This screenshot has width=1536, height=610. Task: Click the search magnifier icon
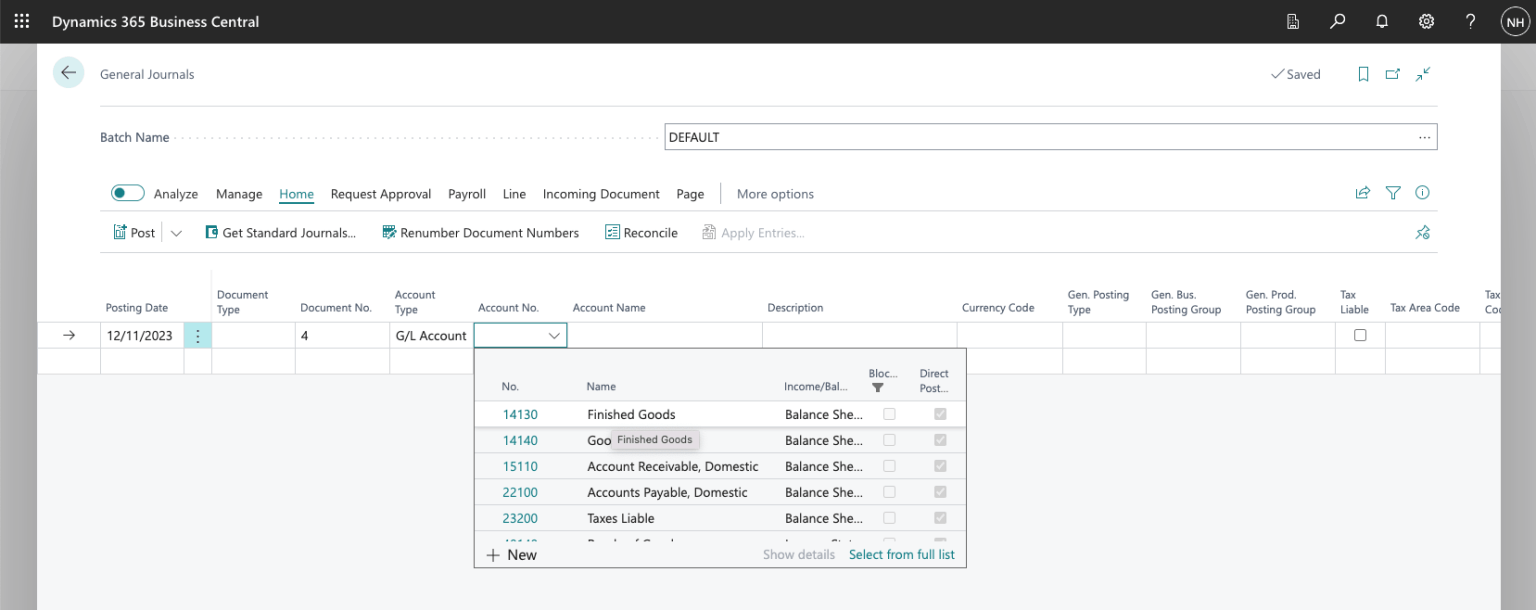click(1337, 21)
